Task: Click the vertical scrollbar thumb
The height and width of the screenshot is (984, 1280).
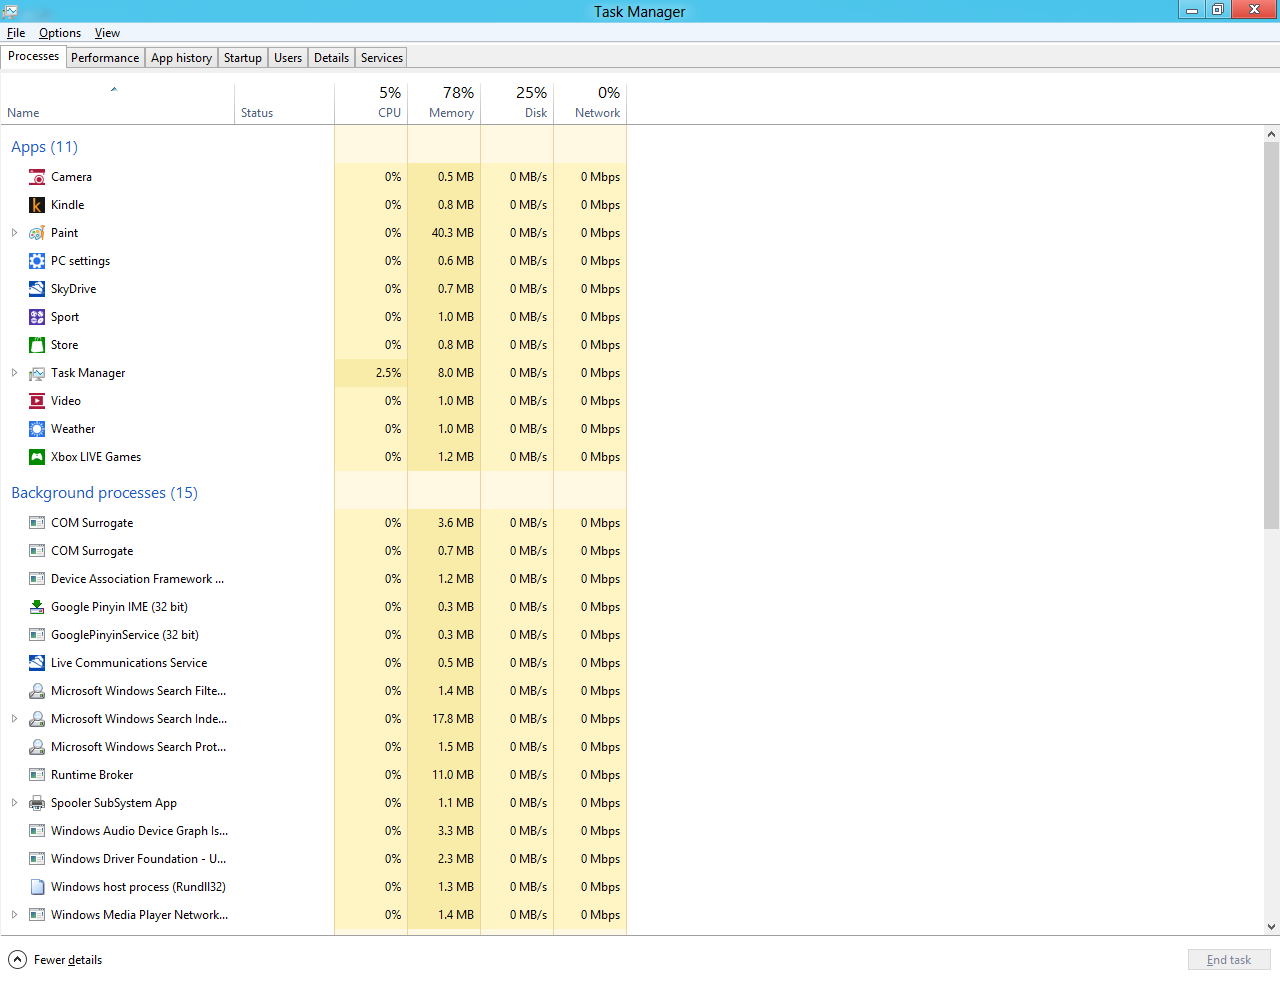Action: coord(1272,335)
